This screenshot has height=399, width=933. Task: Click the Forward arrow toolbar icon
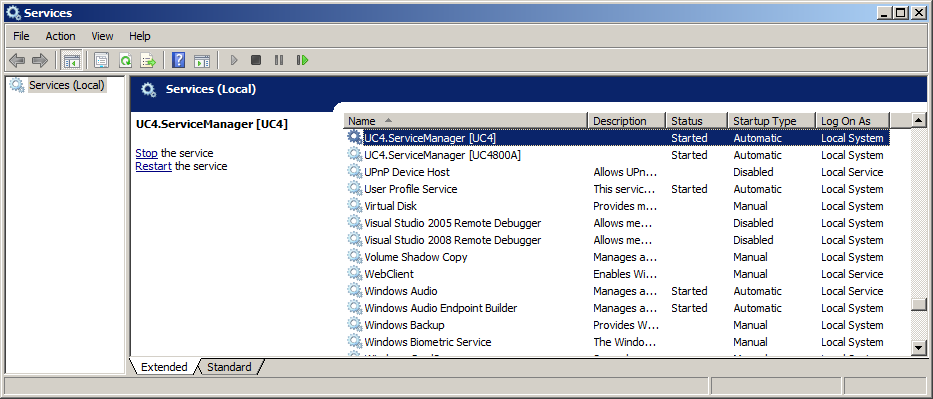click(x=40, y=60)
